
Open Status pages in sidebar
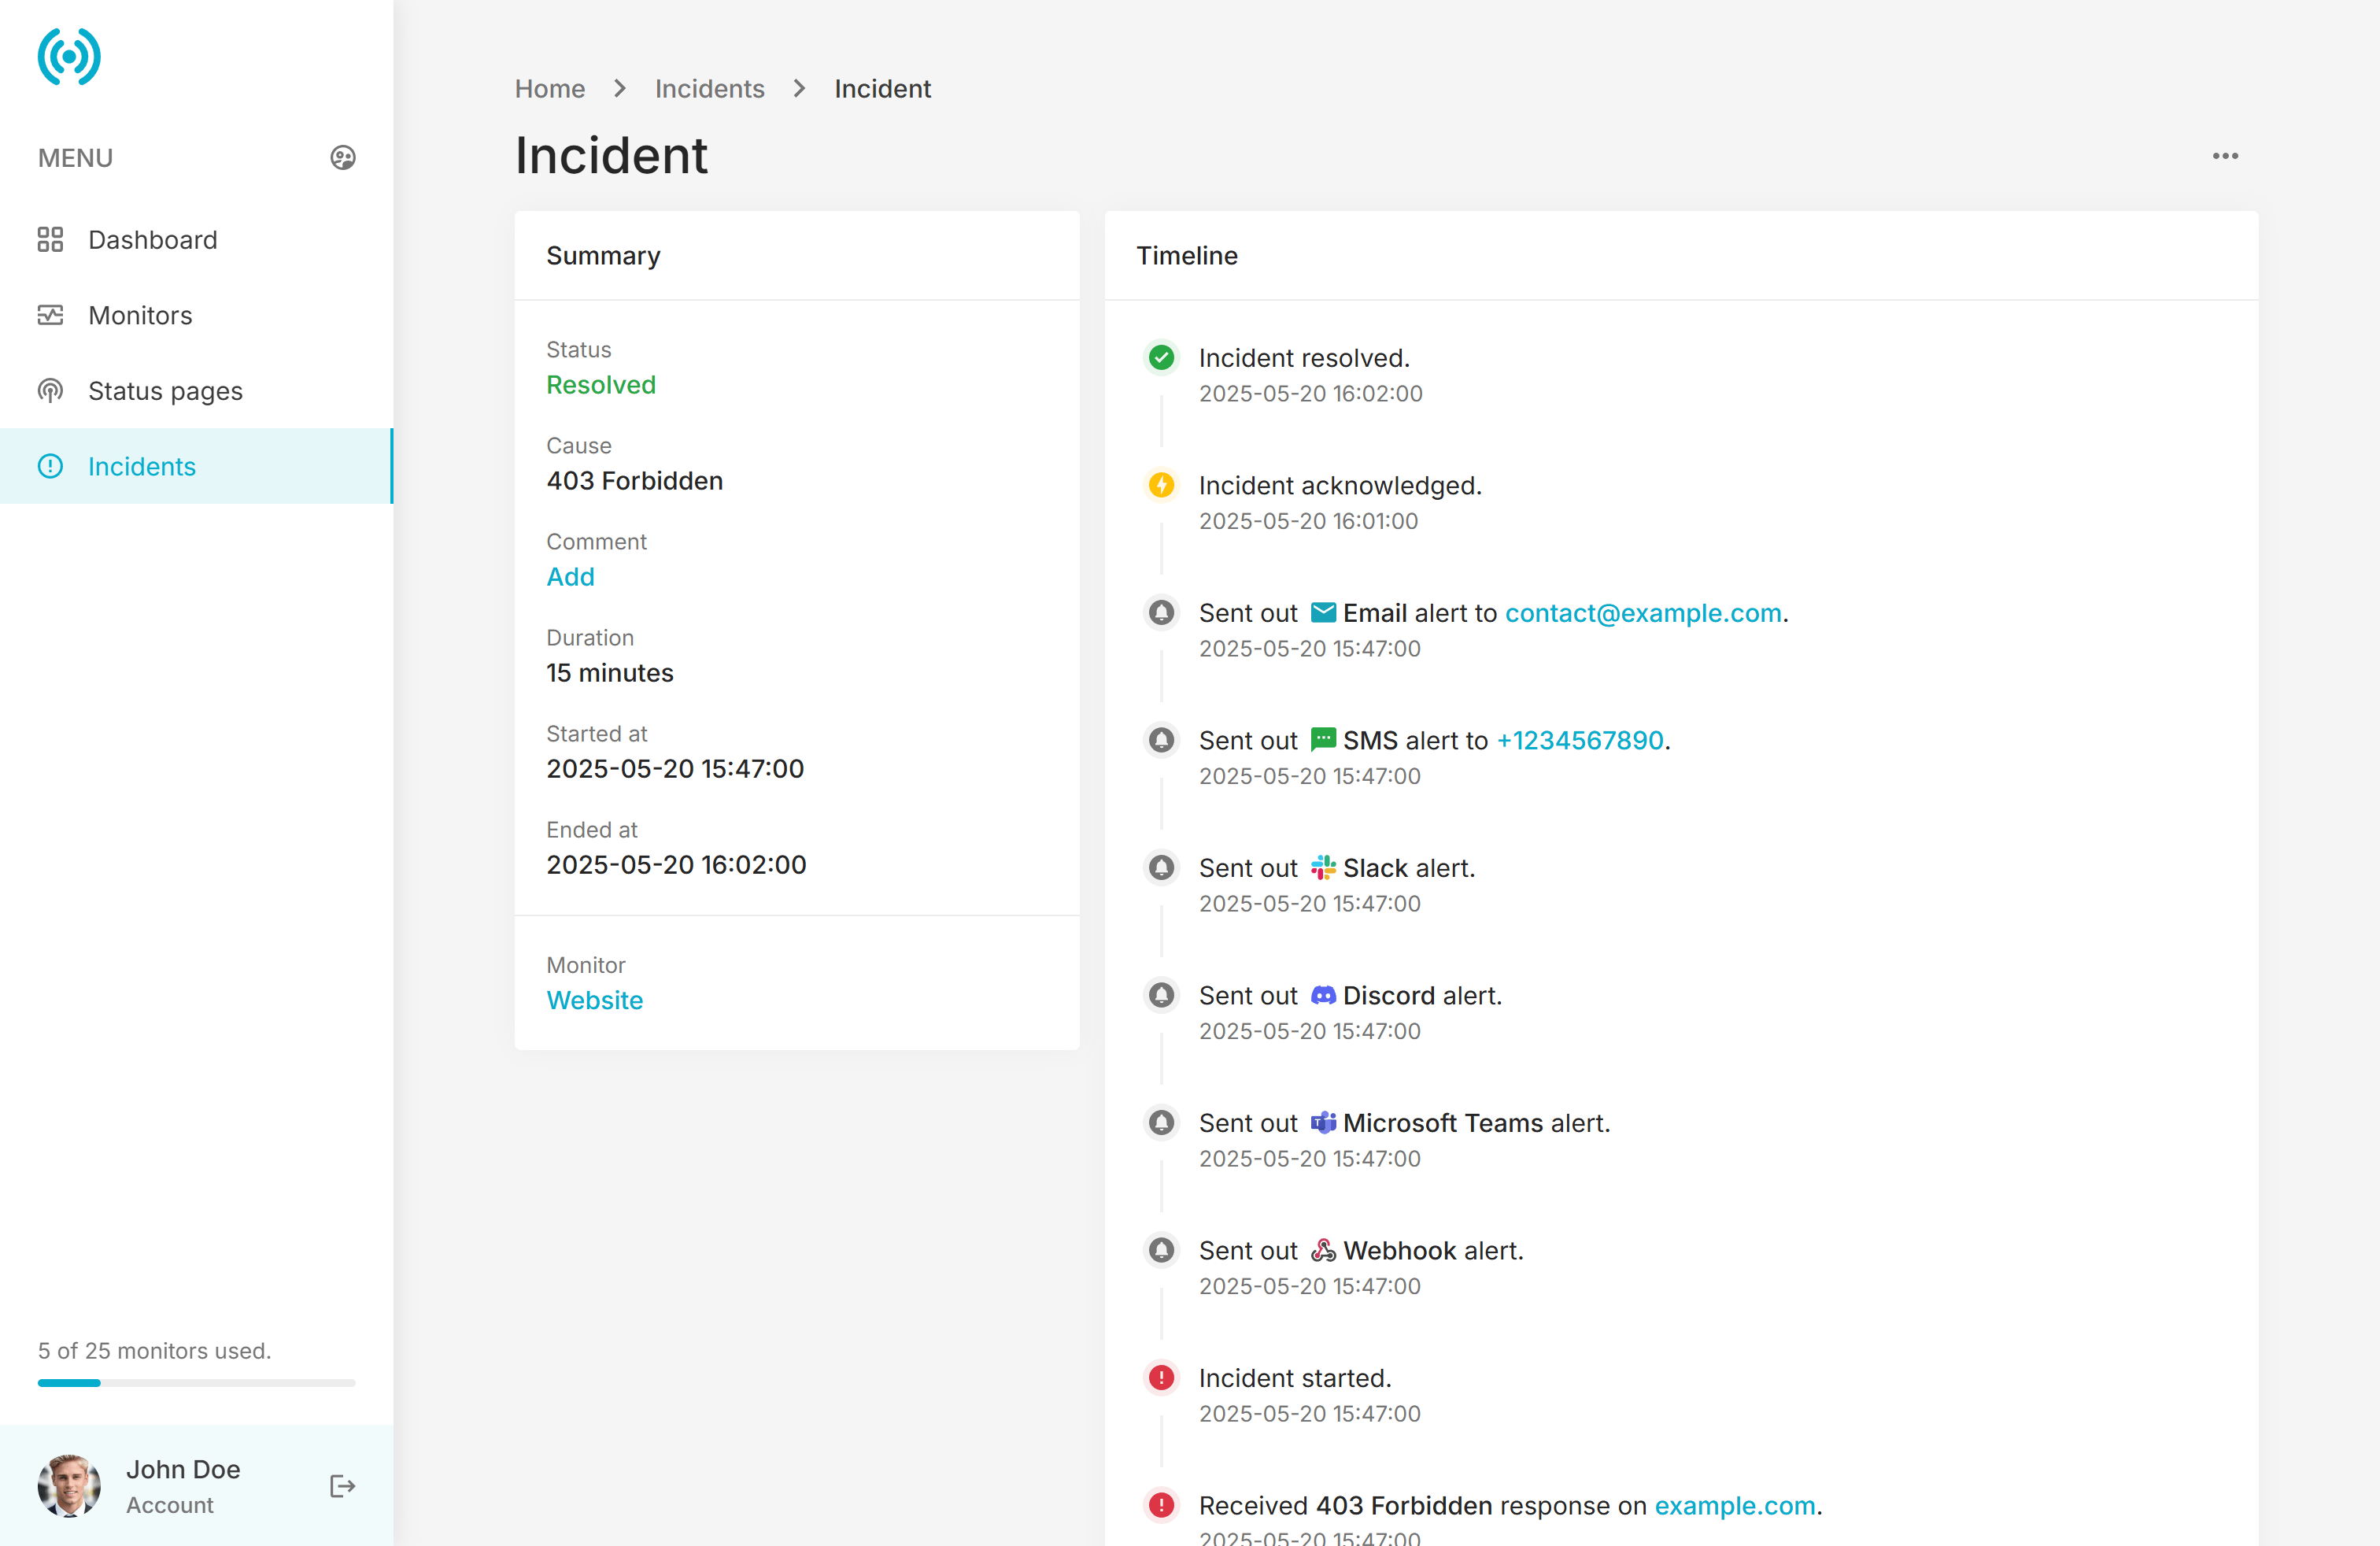coord(165,391)
